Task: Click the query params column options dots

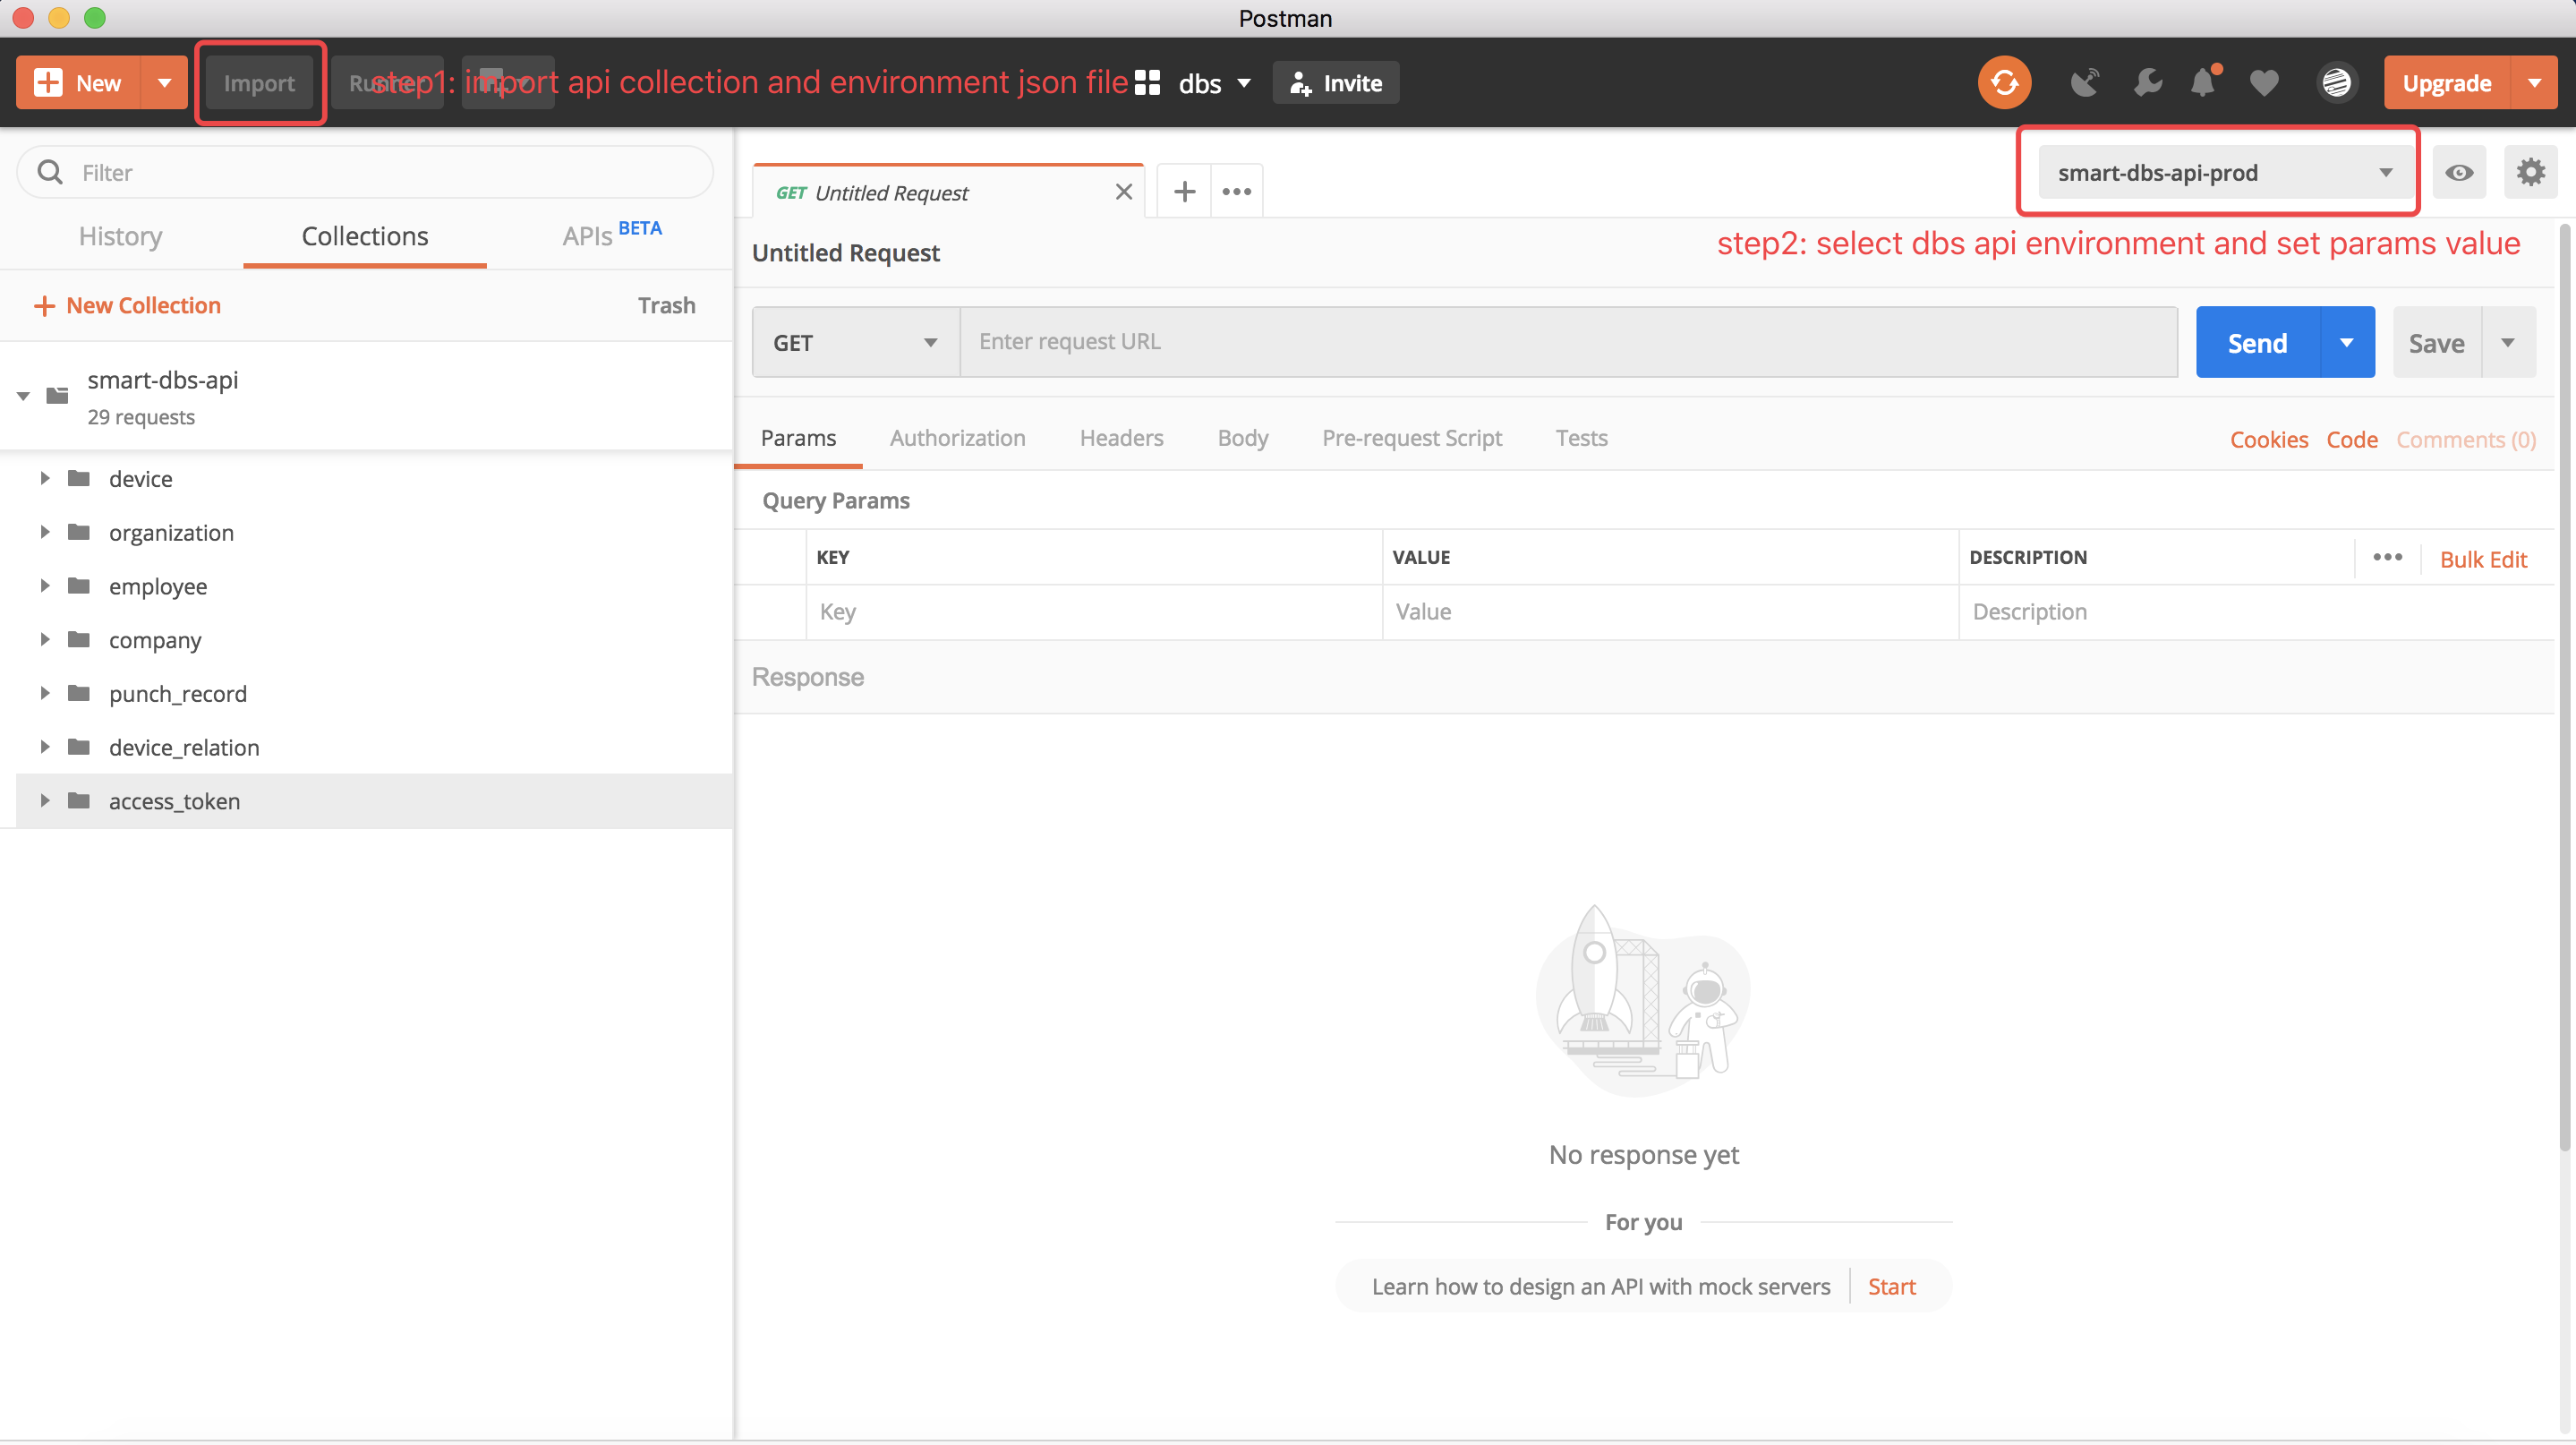Action: [x=2387, y=557]
